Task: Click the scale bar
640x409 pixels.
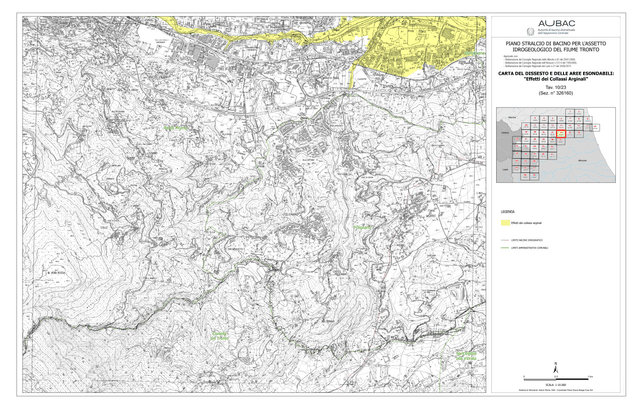Action: pos(556,379)
